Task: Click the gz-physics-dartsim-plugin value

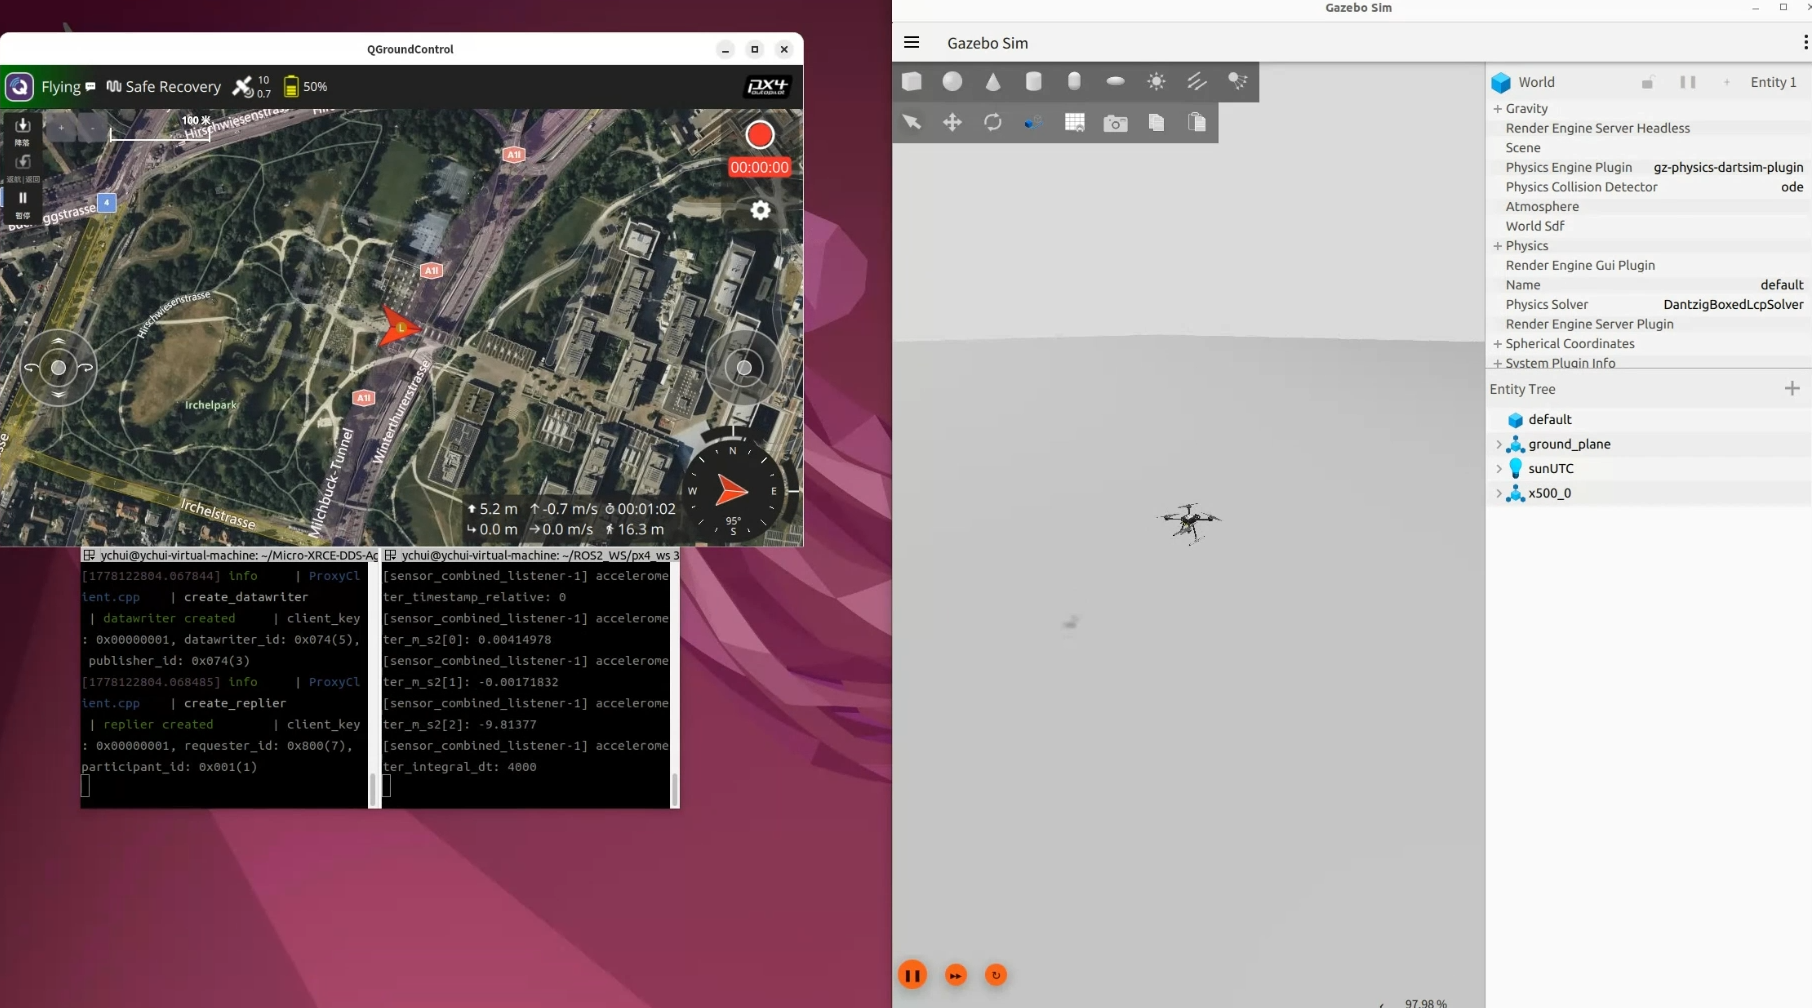Action: [x=1728, y=167]
